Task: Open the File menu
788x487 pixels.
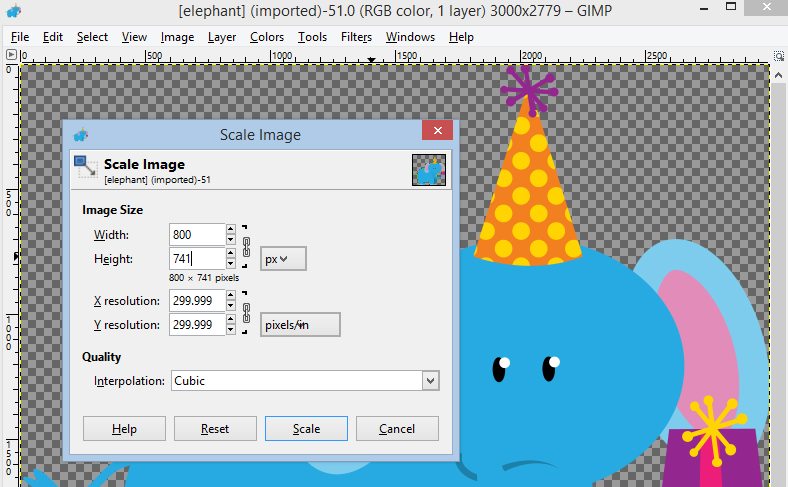Action: click(x=20, y=37)
